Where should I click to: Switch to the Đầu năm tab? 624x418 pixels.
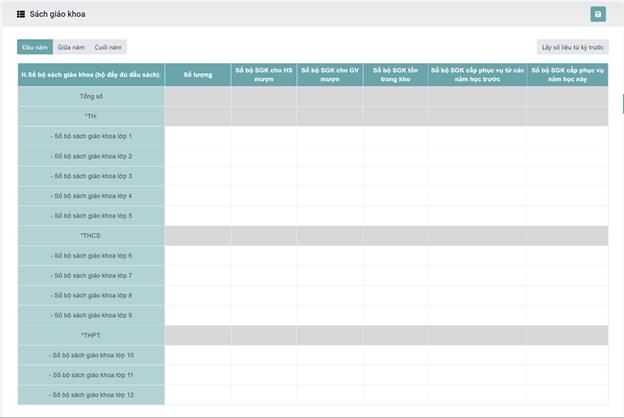click(35, 47)
